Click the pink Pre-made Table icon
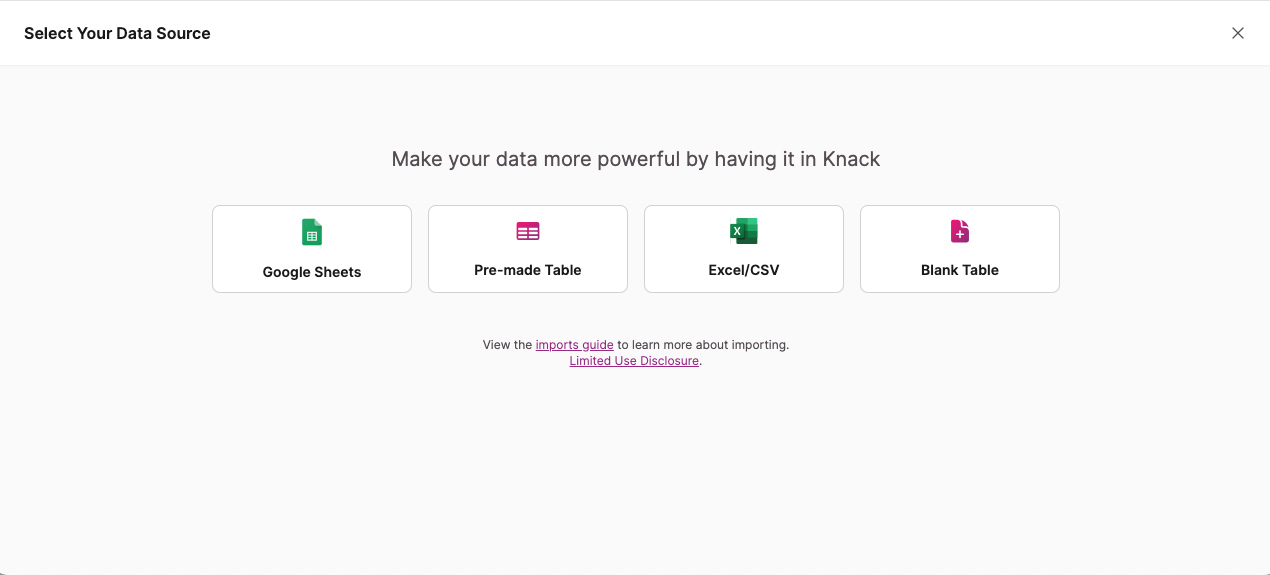 (x=528, y=231)
